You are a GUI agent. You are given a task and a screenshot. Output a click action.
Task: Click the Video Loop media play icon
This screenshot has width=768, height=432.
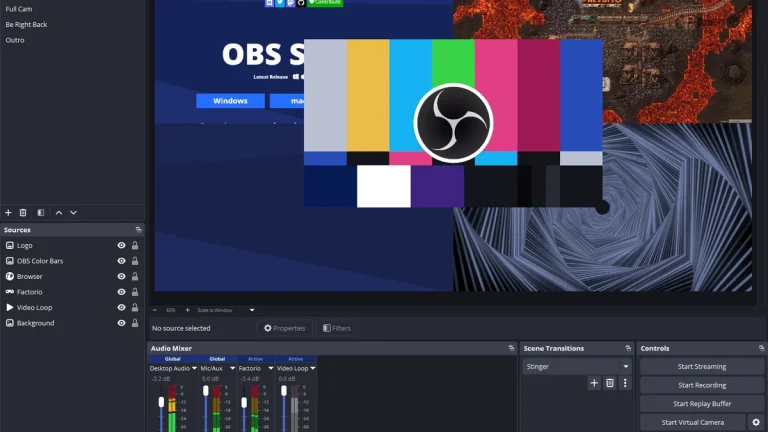[9, 308]
